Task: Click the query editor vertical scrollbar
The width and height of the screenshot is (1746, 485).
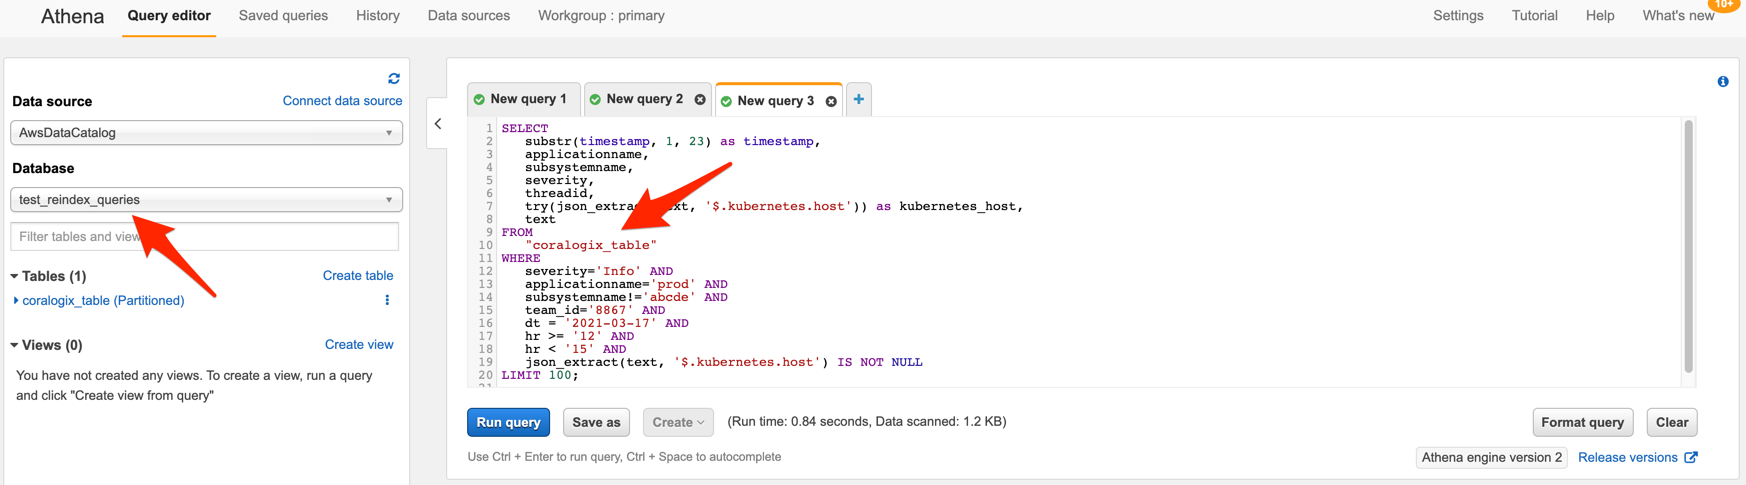Action: 1688,246
